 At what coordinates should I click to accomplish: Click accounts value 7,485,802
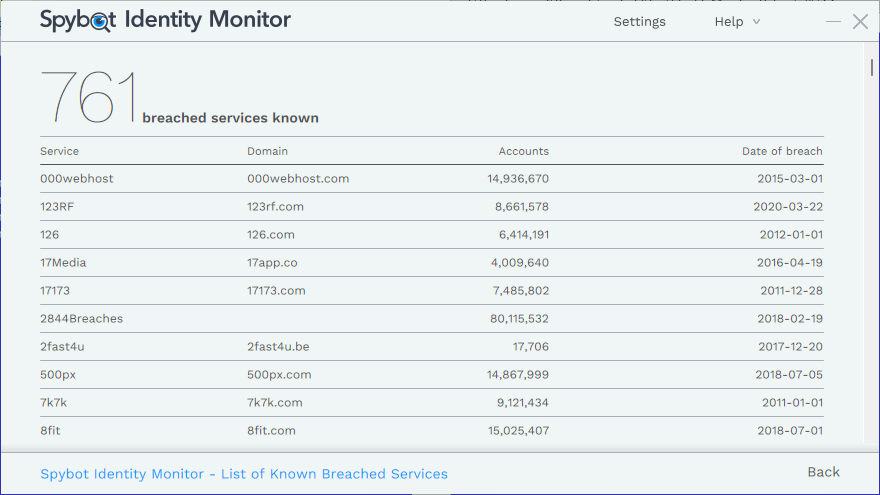point(521,291)
